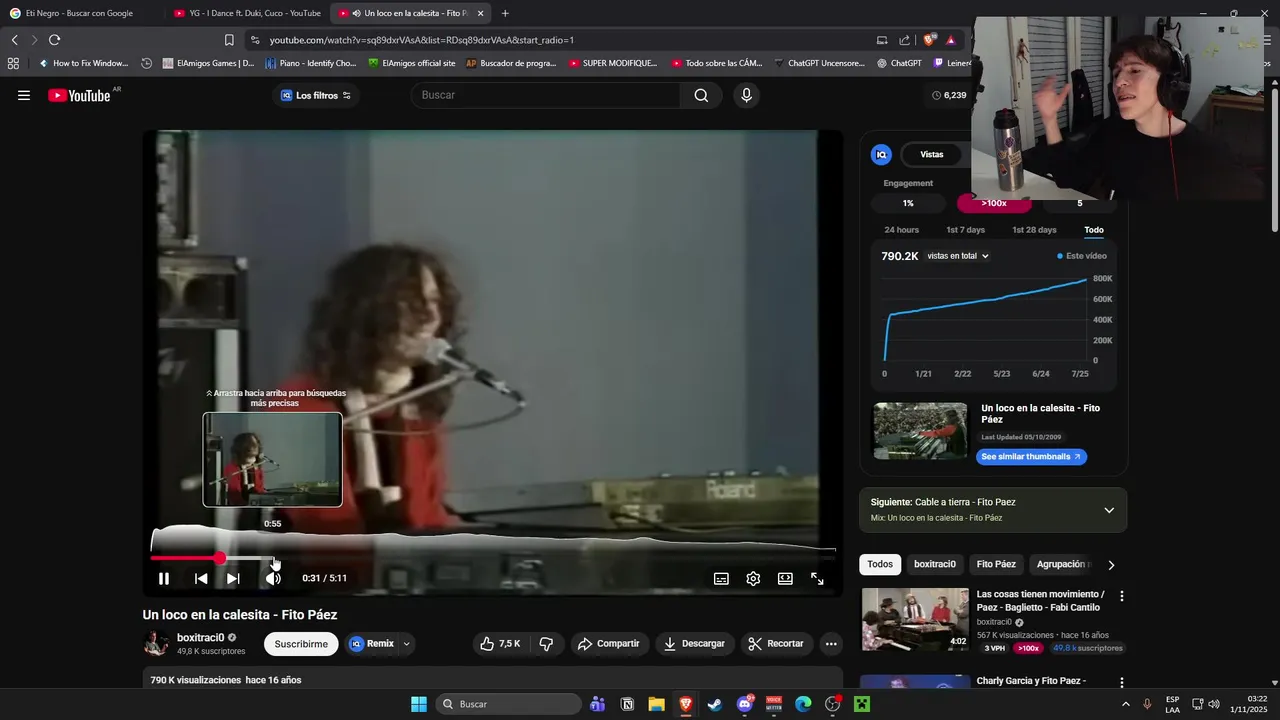Go to the YouTube home logo
1280x720 pixels.
click(x=79, y=95)
